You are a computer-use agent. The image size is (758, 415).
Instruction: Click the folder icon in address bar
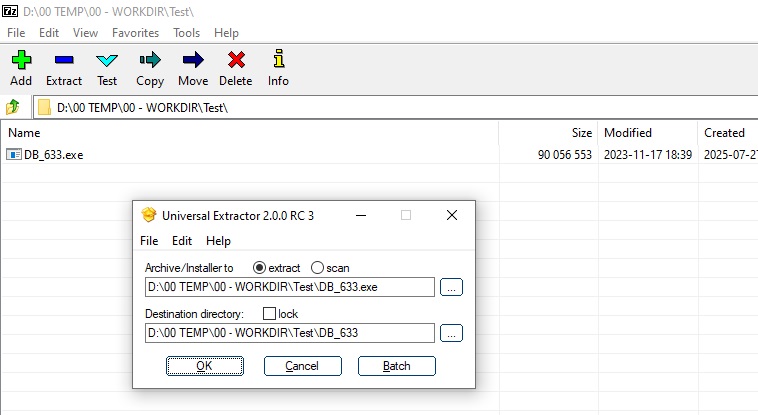click(x=44, y=107)
